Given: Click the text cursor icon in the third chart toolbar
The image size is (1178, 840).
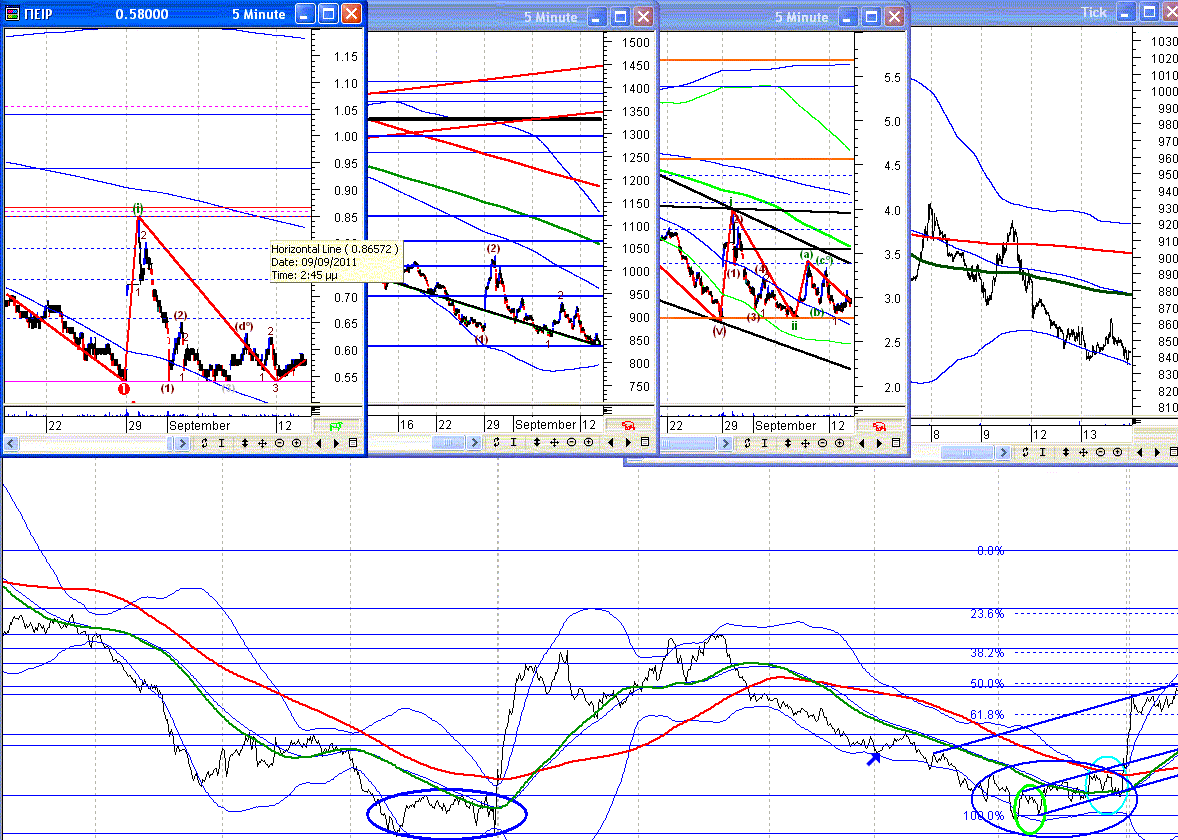Looking at the screenshot, I should pyautogui.click(x=764, y=443).
